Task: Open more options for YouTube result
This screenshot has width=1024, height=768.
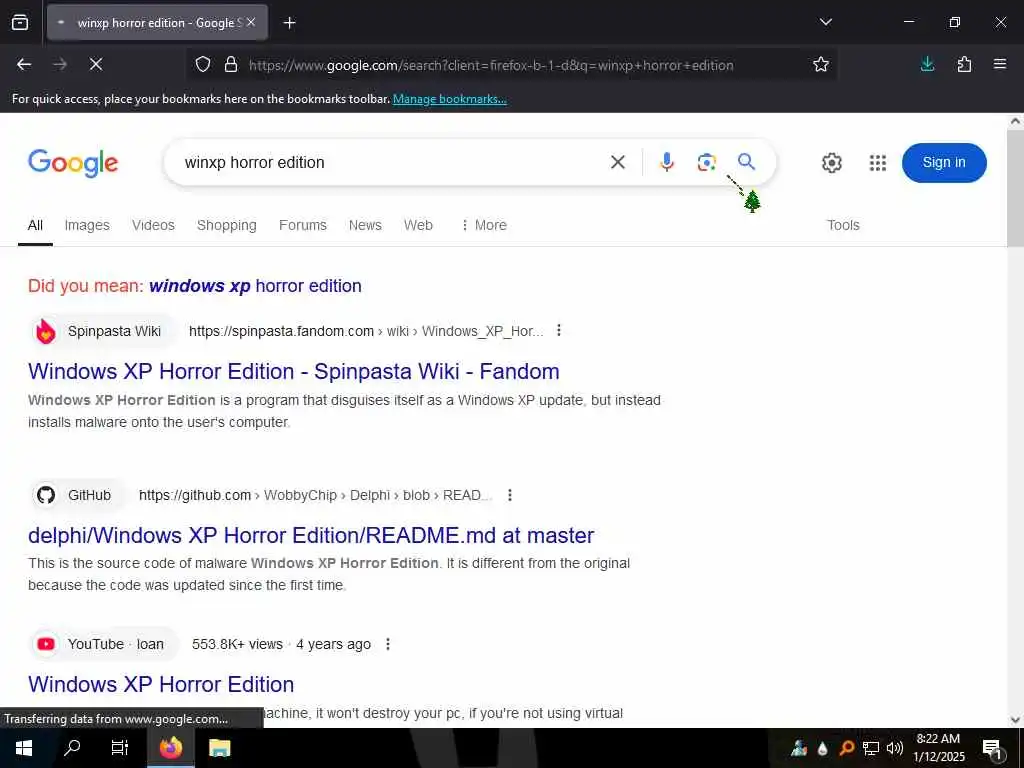Action: point(387,644)
